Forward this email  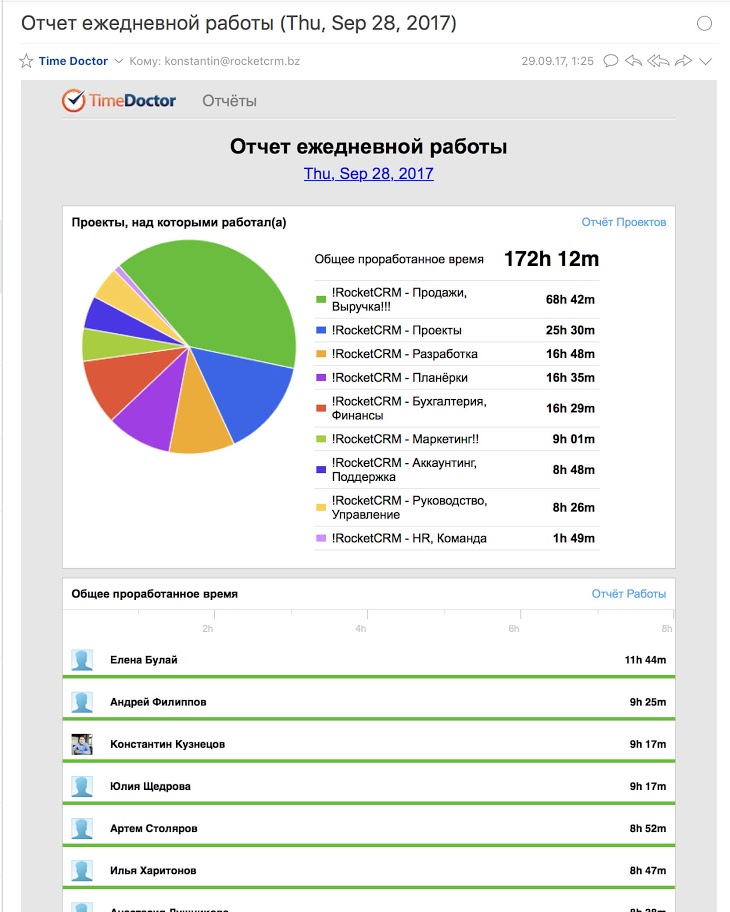(683, 61)
